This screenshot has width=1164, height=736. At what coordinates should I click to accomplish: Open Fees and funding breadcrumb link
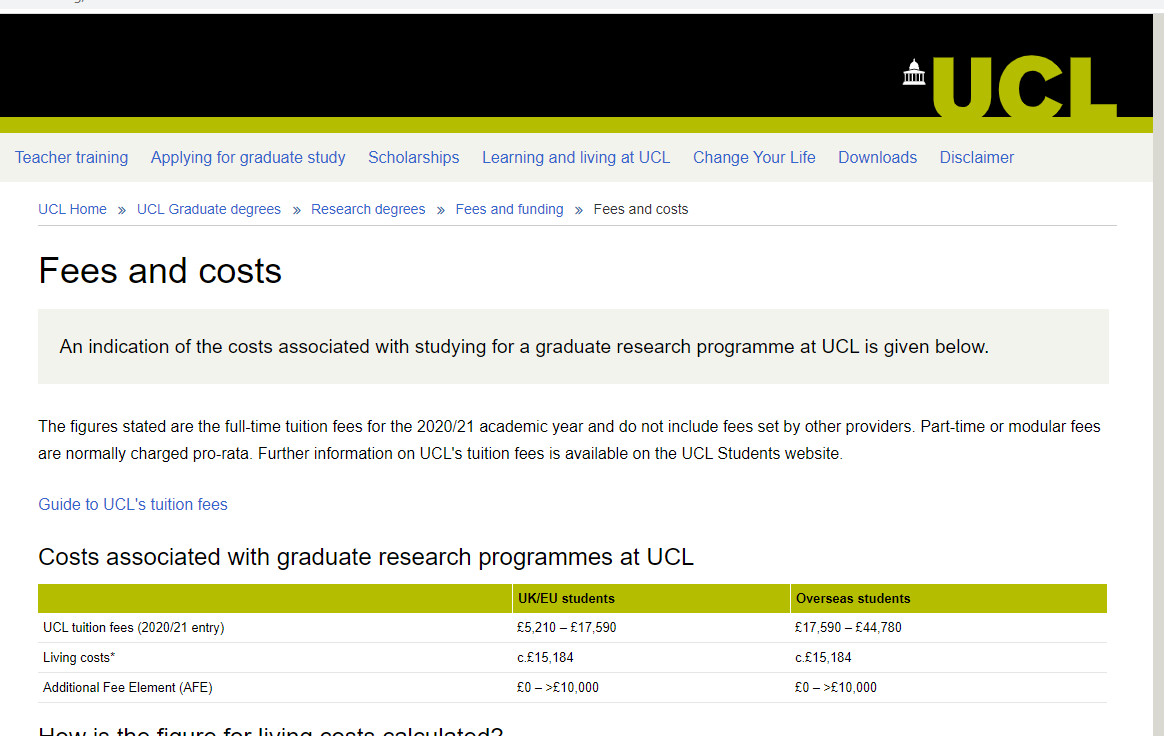[x=509, y=209]
